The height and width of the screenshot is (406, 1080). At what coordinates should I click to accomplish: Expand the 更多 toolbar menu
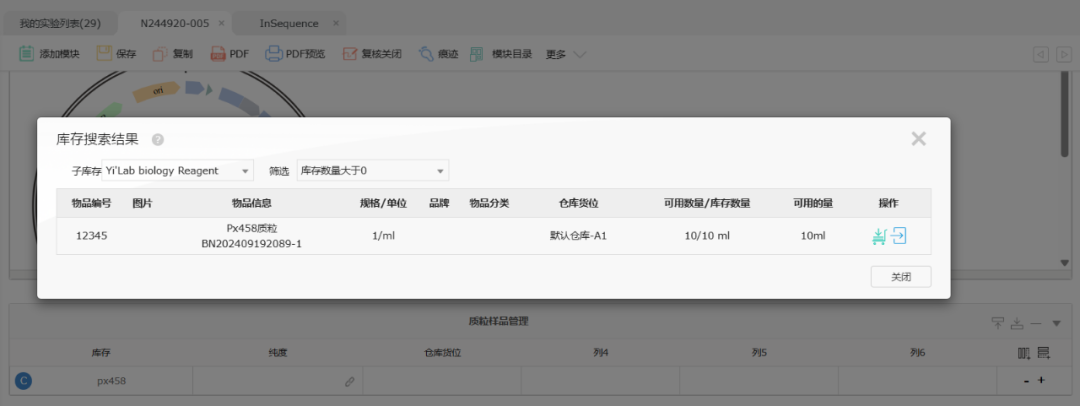tap(565, 54)
